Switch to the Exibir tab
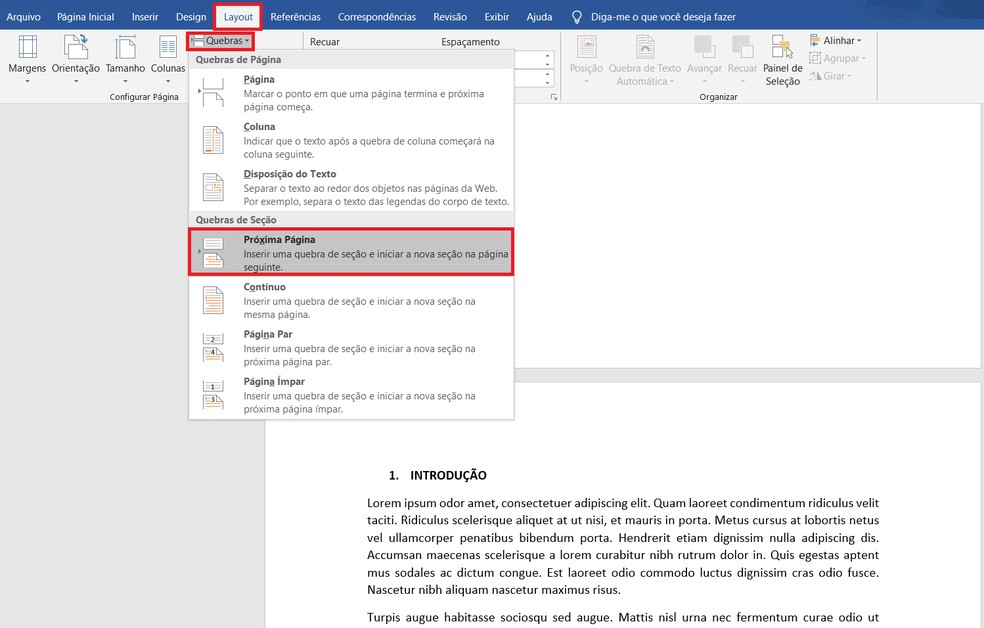This screenshot has width=984, height=628. 496,17
